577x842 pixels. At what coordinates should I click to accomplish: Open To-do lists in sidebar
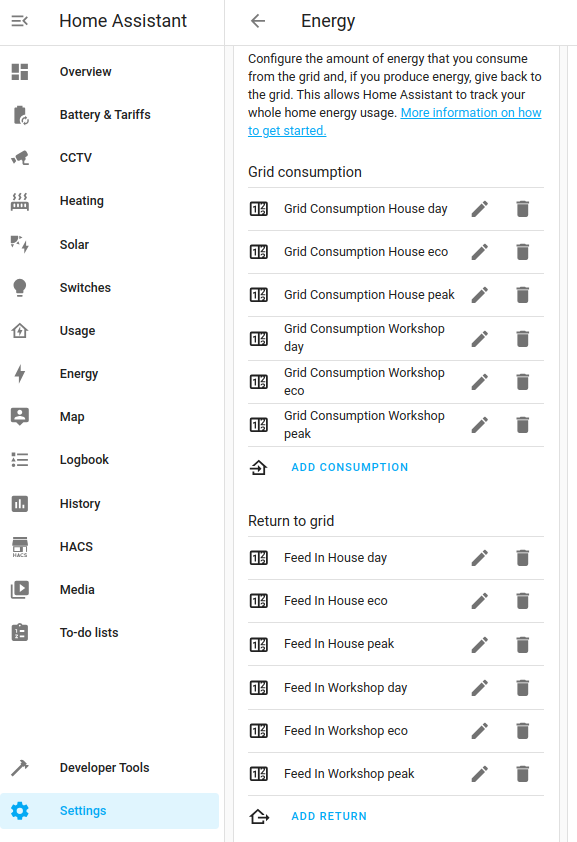tap(109, 633)
